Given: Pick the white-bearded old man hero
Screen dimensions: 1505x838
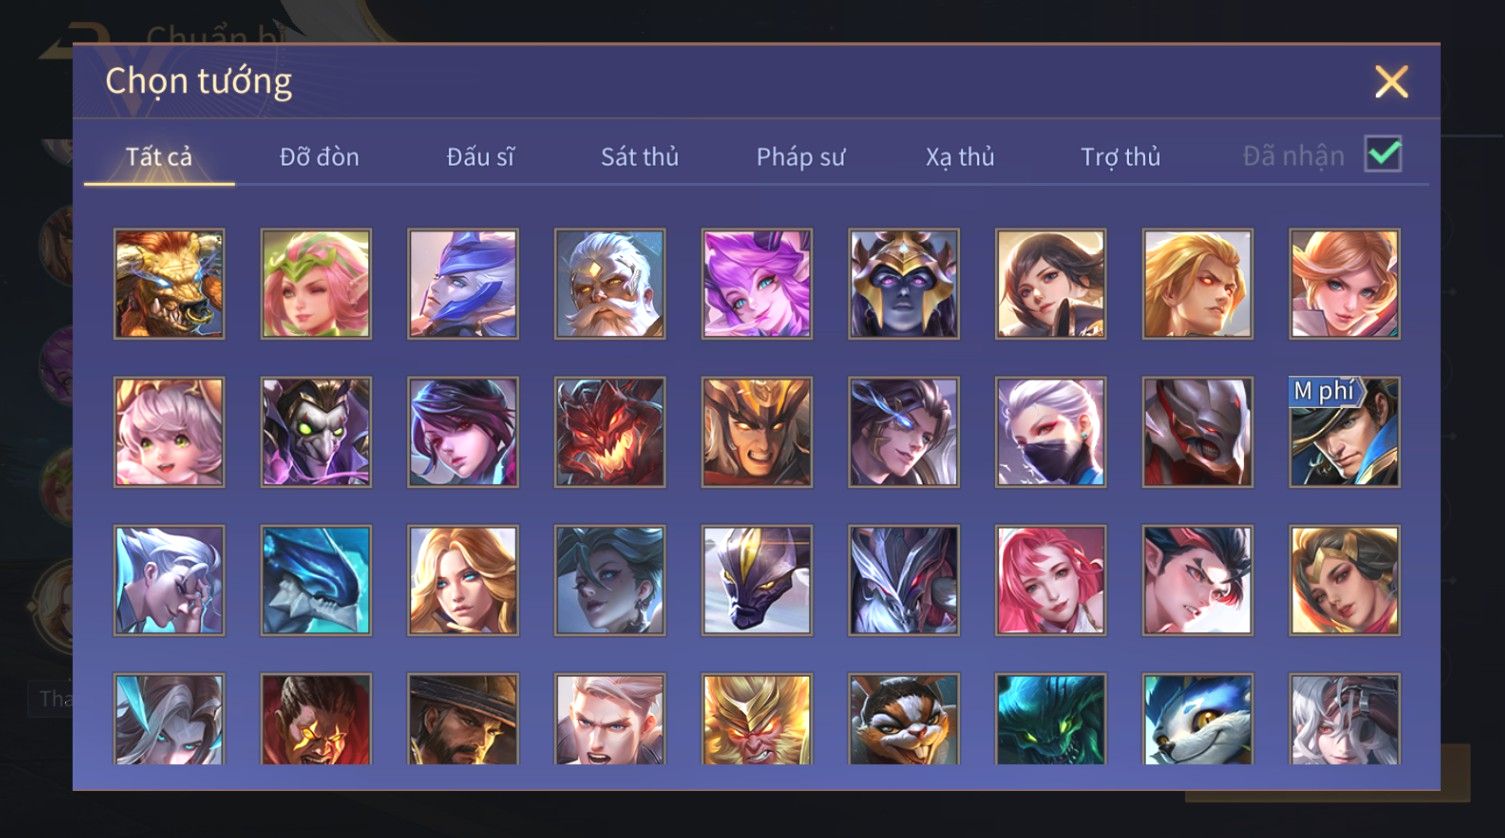Looking at the screenshot, I should click(x=610, y=284).
